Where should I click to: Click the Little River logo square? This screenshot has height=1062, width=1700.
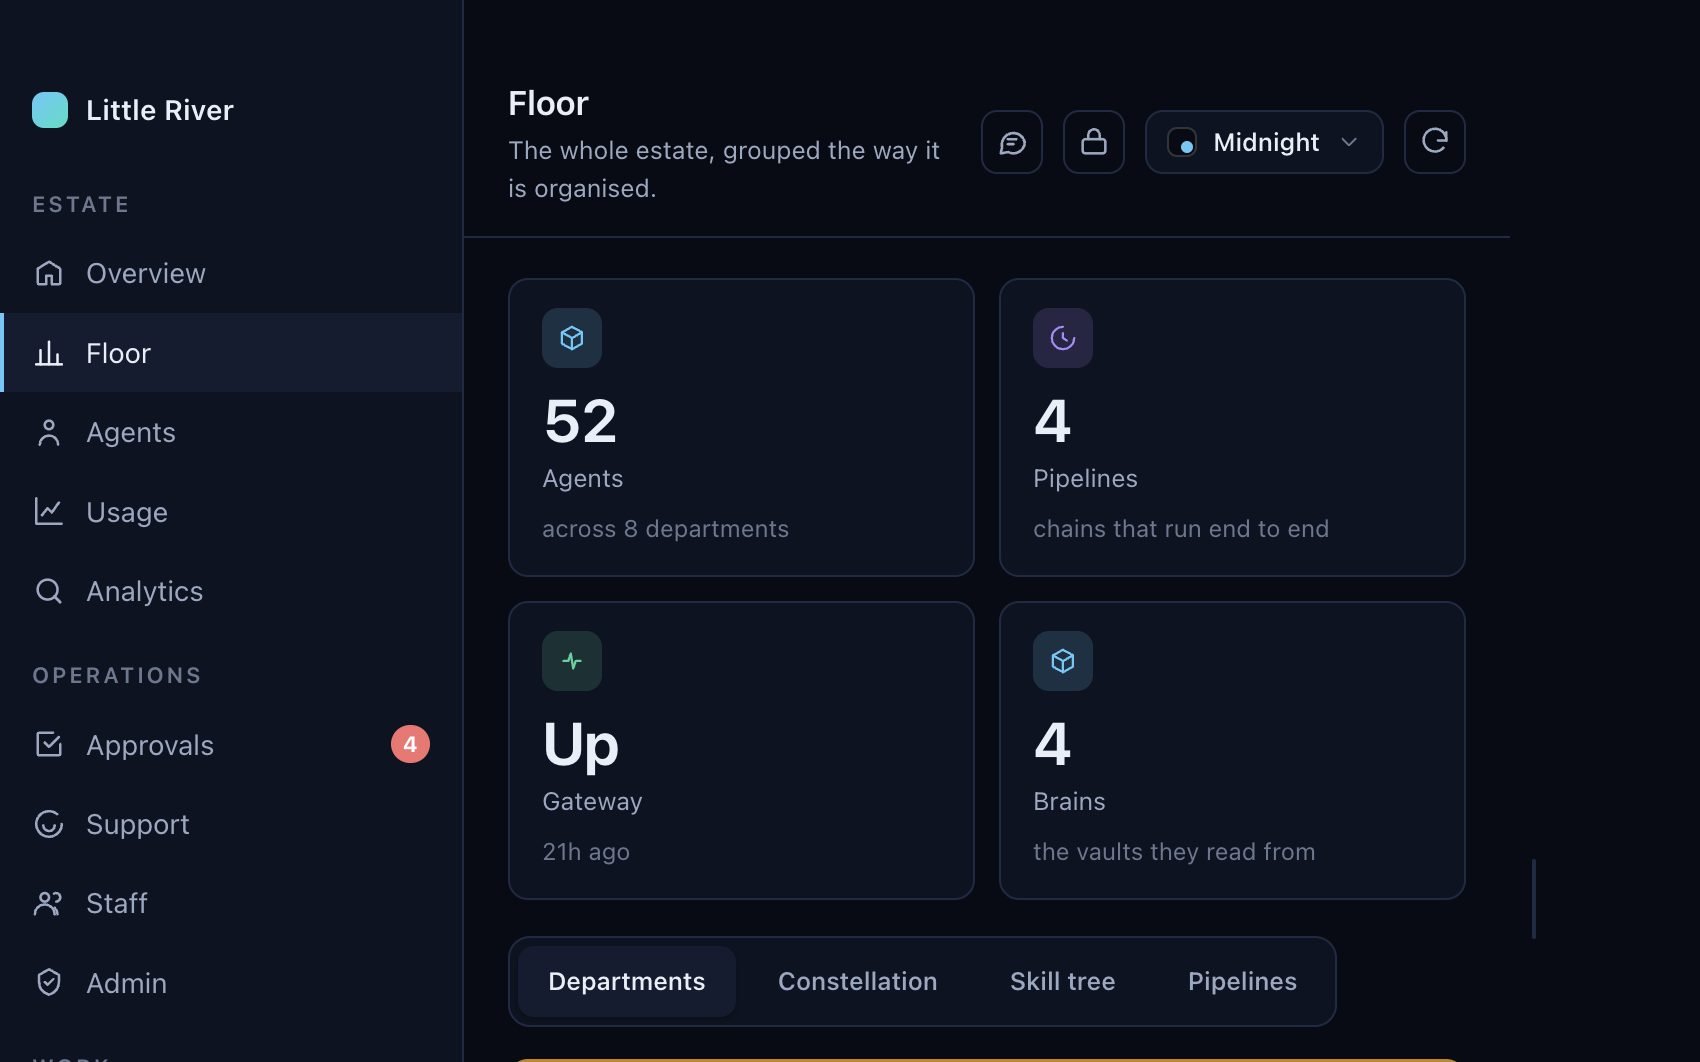tap(50, 110)
